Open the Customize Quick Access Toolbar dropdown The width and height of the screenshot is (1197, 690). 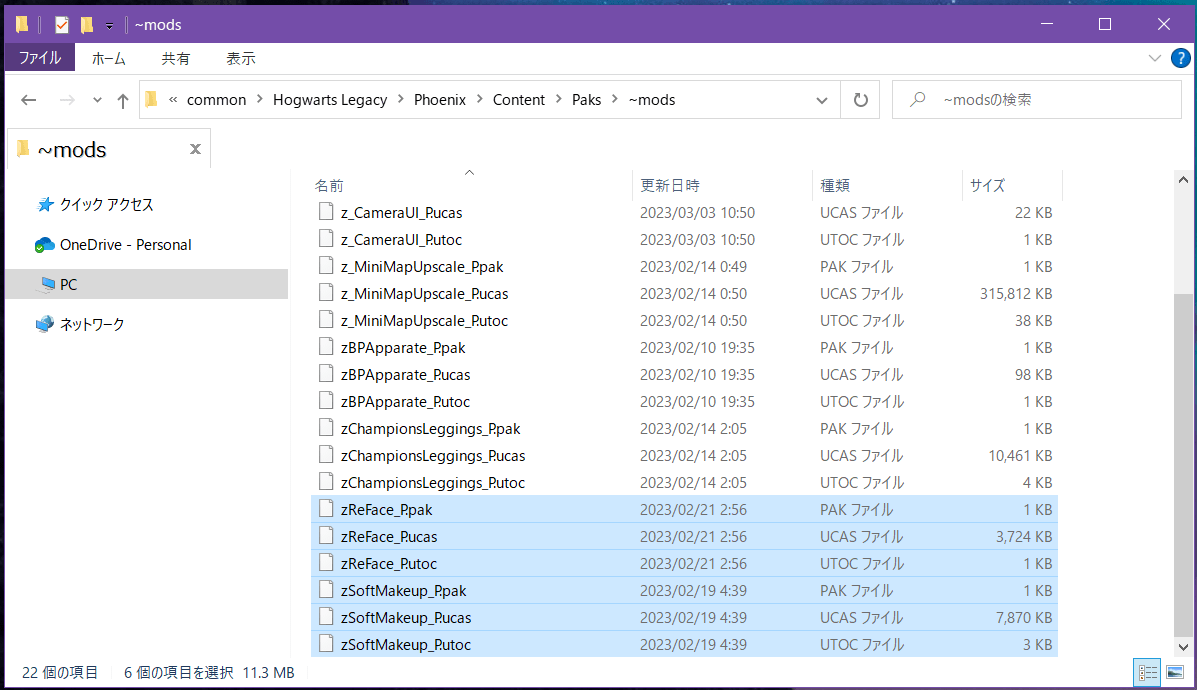[x=109, y=26]
